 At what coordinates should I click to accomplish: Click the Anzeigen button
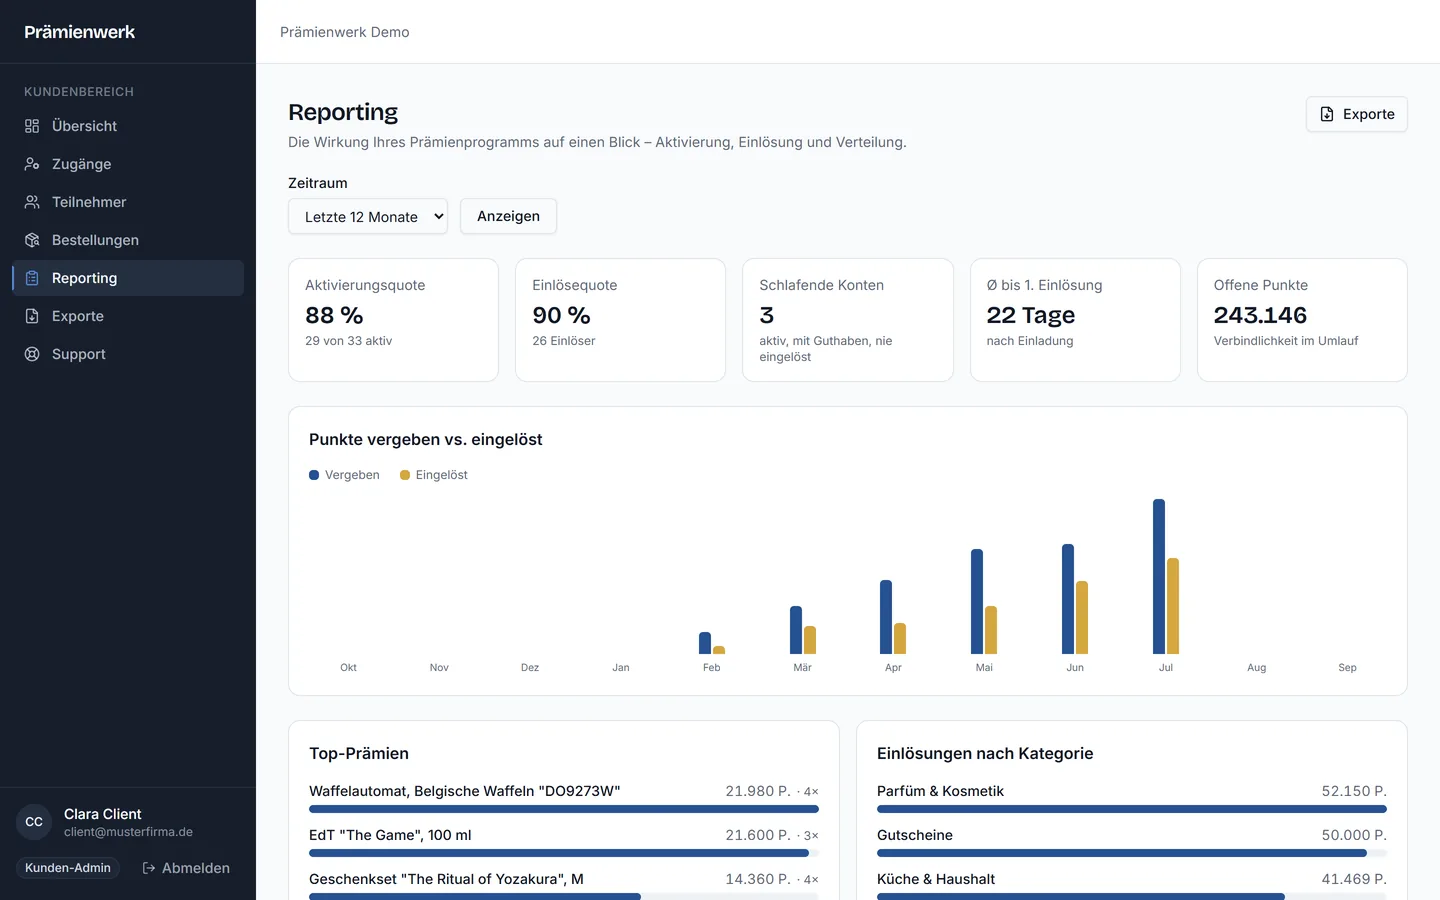pyautogui.click(x=508, y=216)
